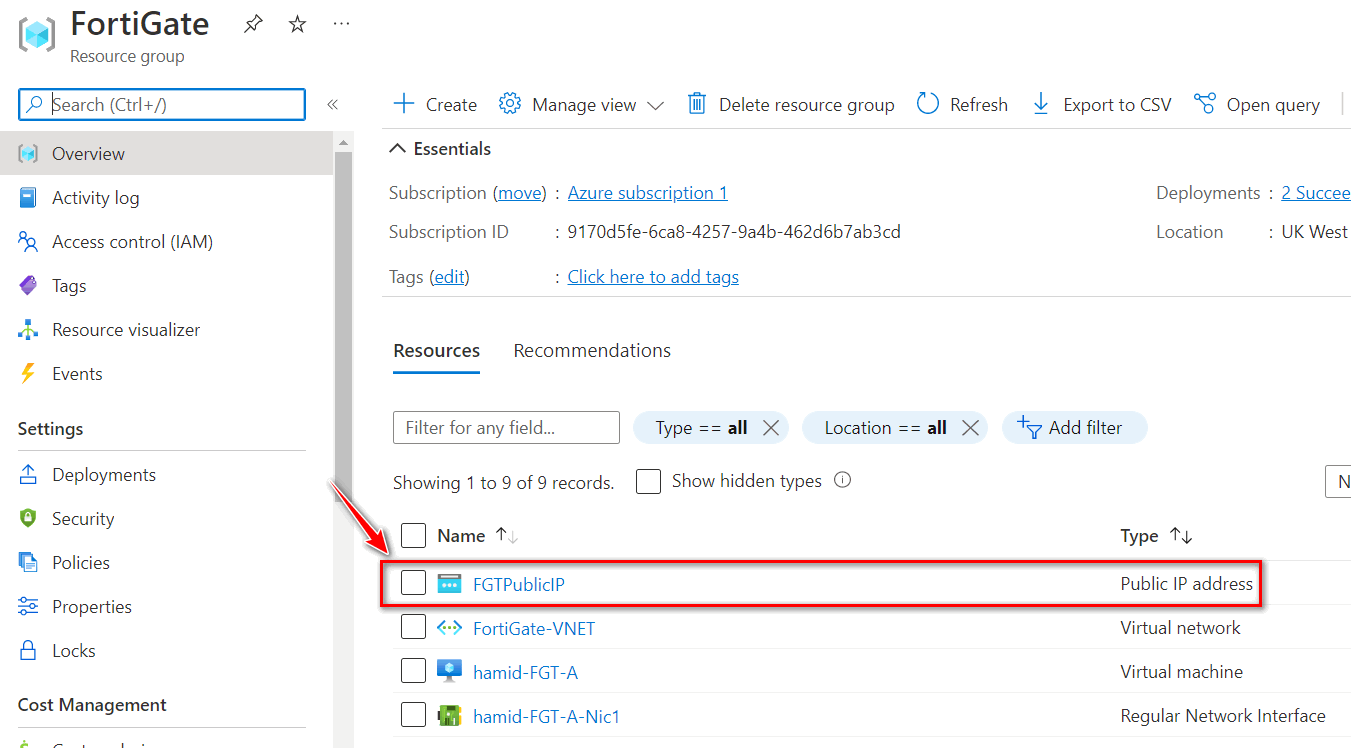This screenshot has width=1351, height=748.
Task: Check the FGTPublicIP row checkbox
Action: click(414, 583)
